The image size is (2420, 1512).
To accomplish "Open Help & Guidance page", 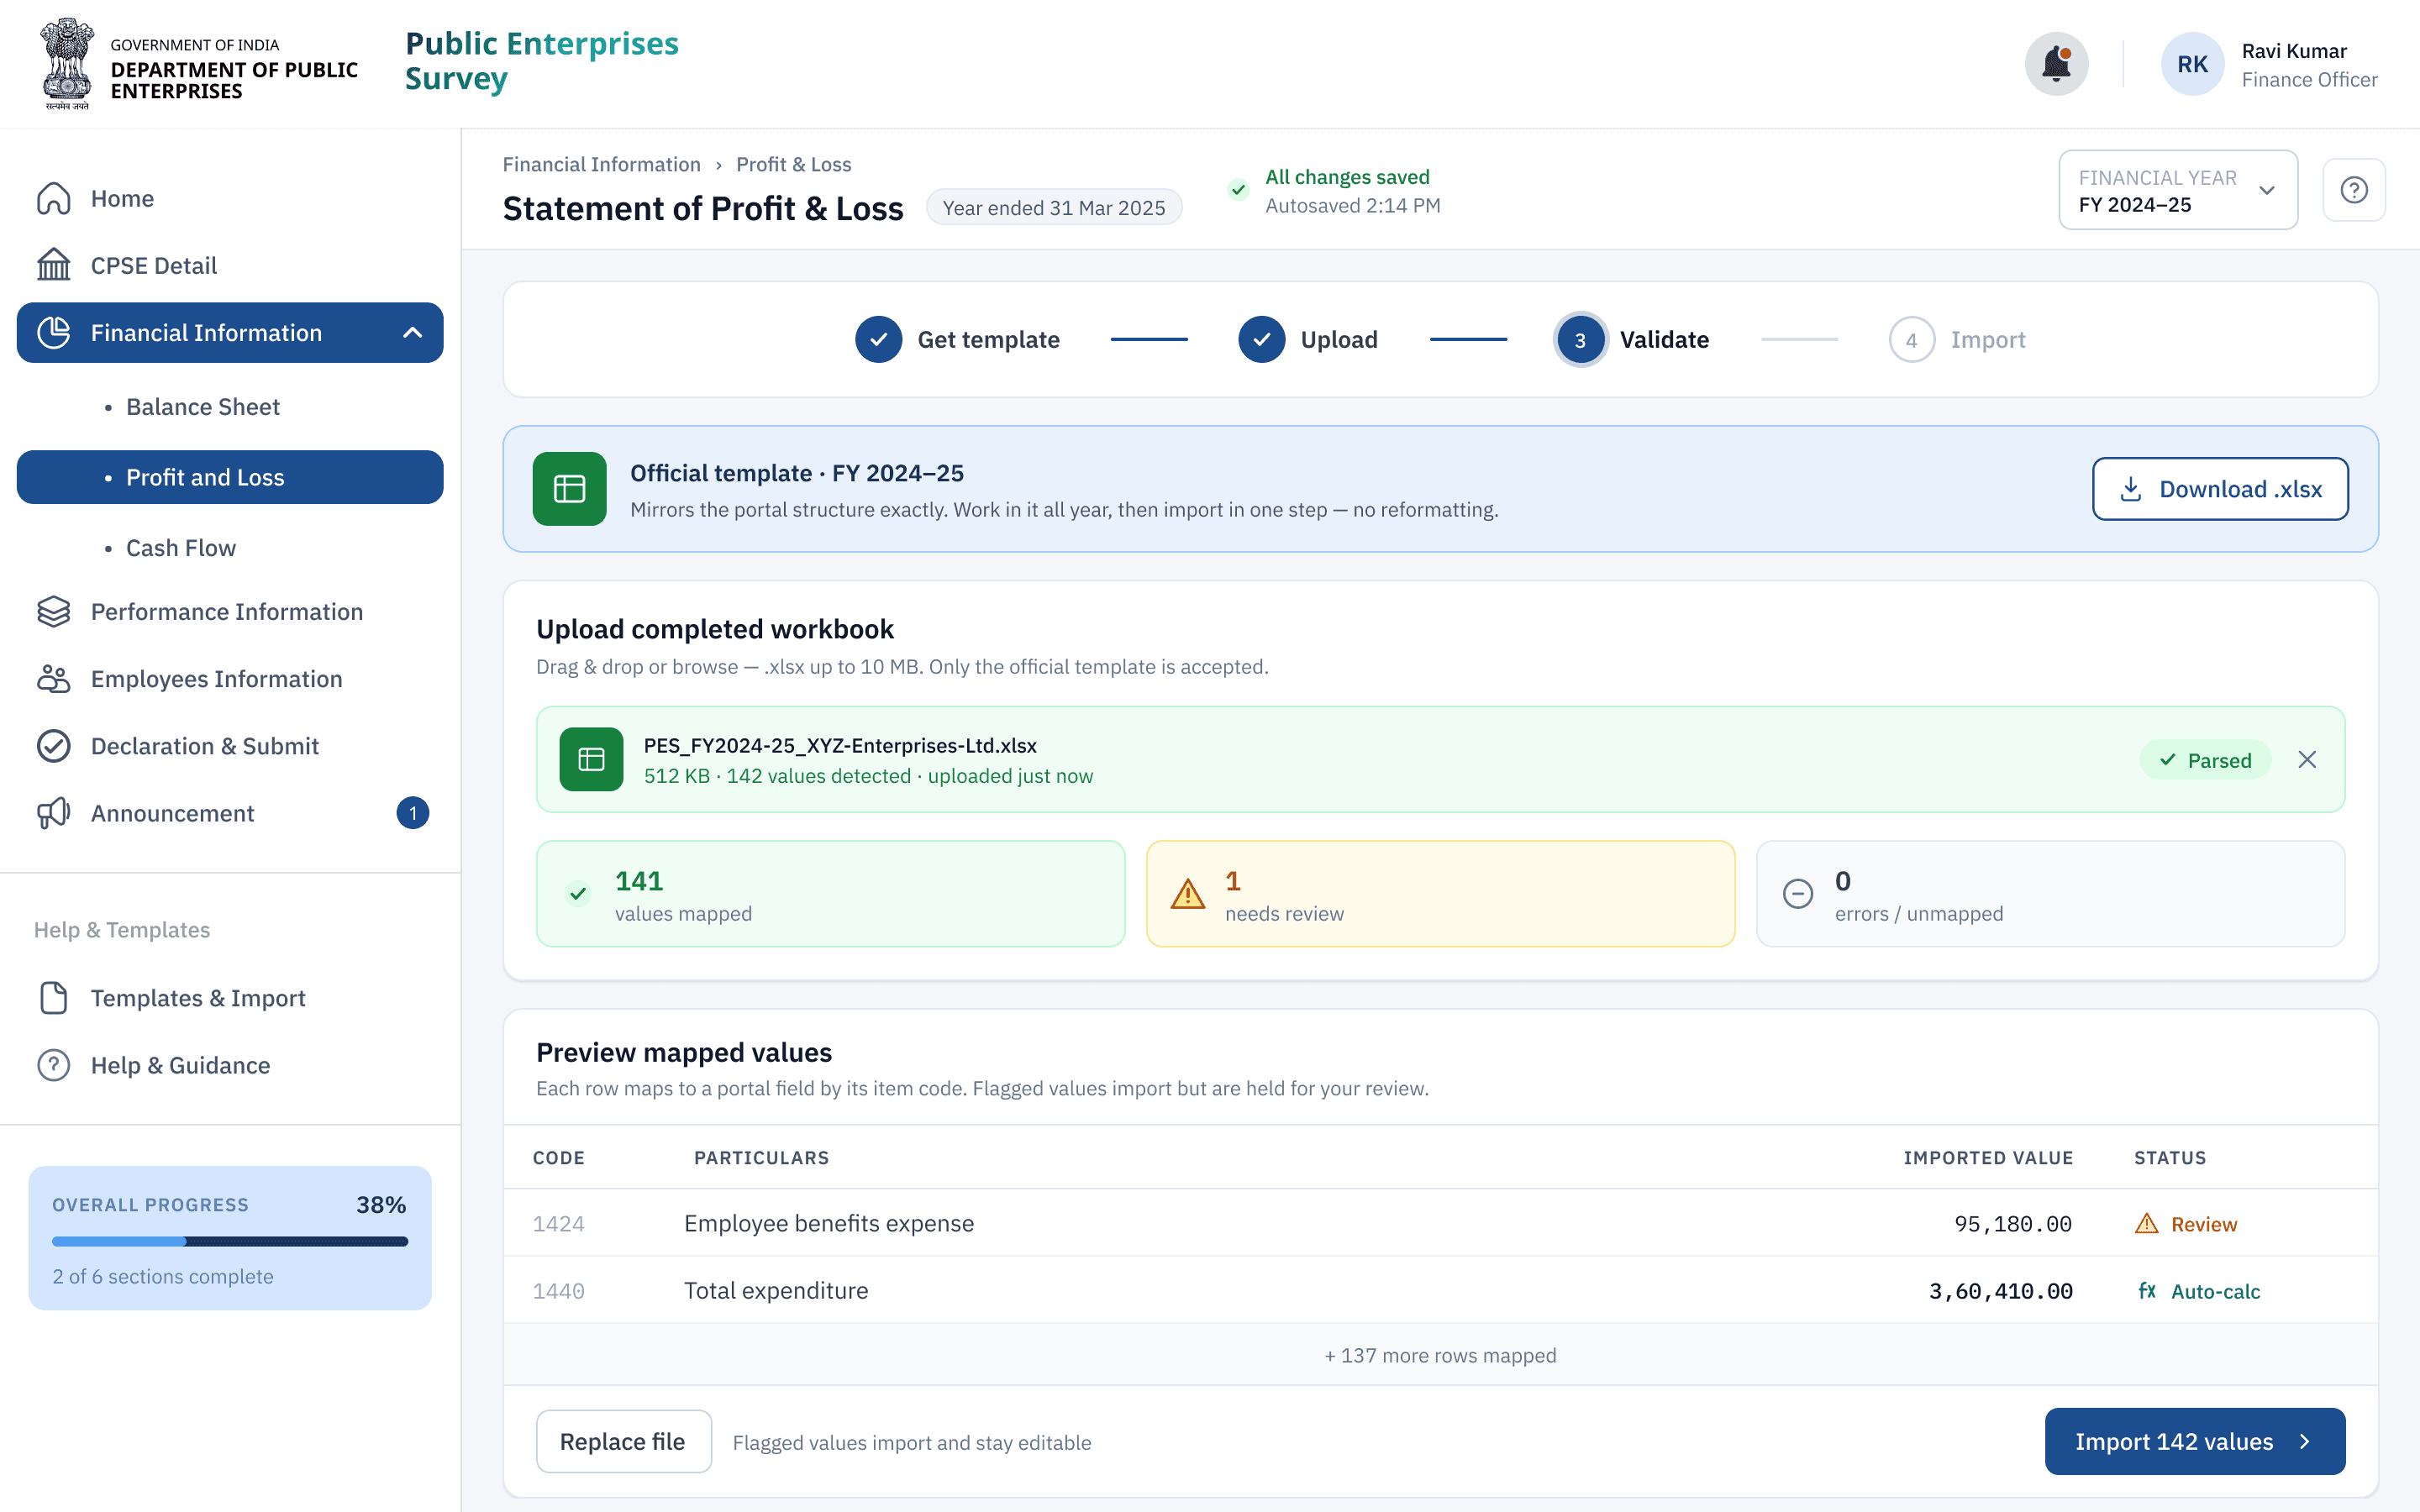I will (x=181, y=1065).
